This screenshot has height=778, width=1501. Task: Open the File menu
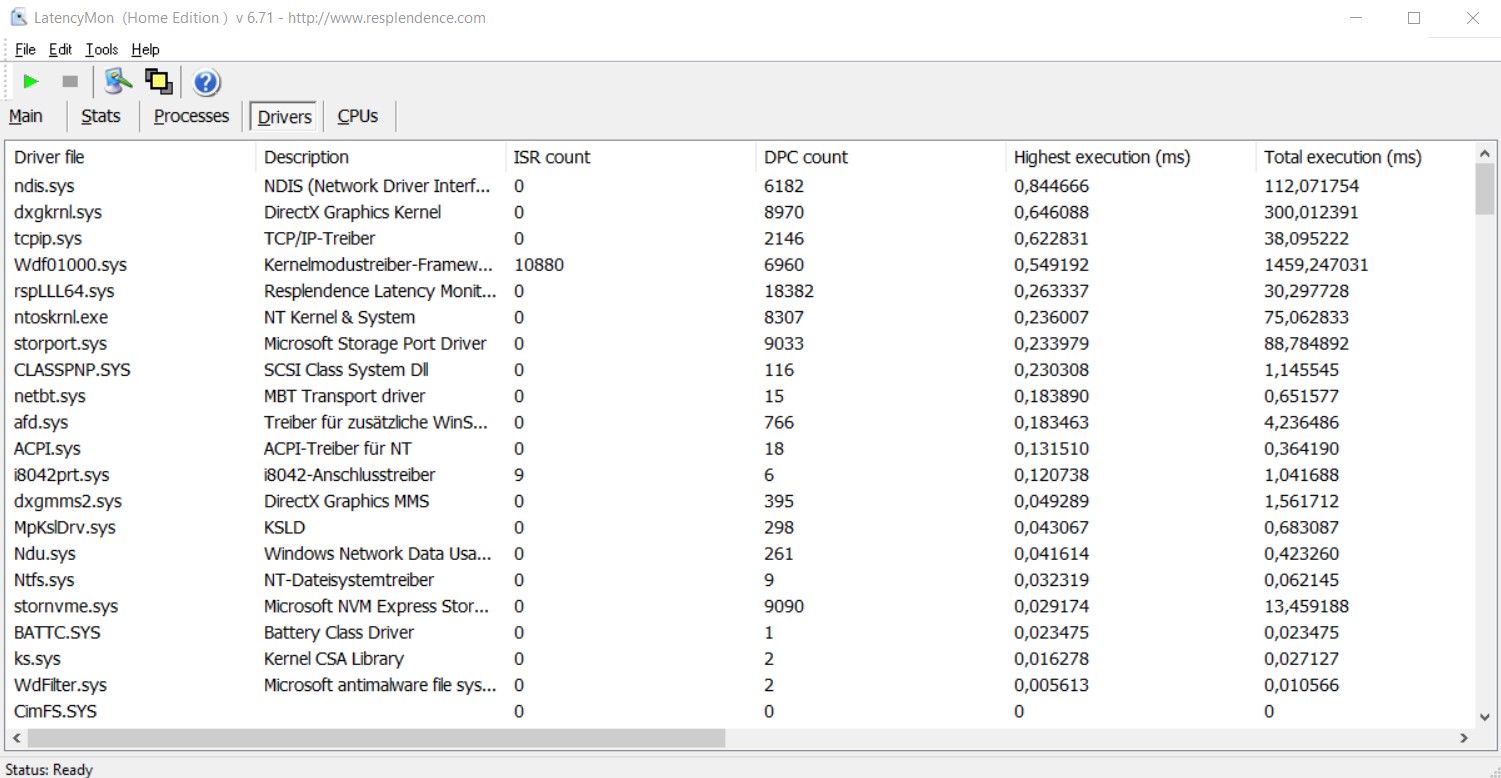tap(25, 49)
